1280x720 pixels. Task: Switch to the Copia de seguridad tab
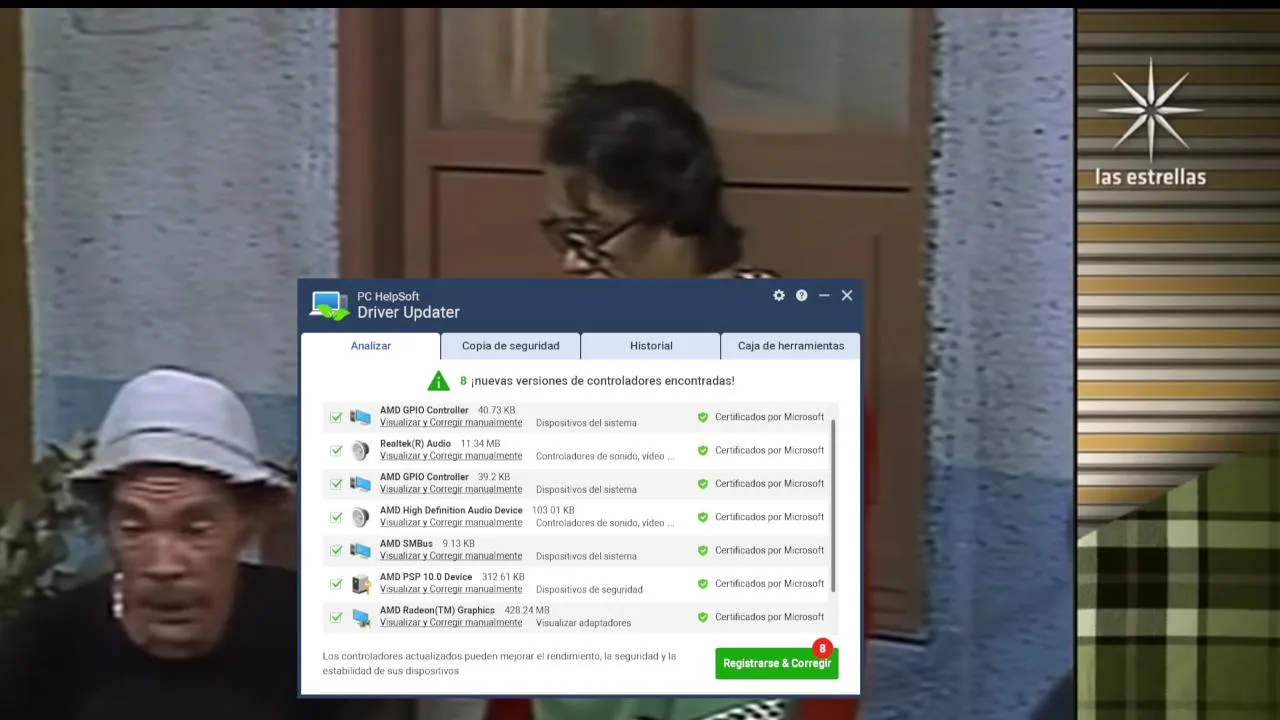[511, 346]
